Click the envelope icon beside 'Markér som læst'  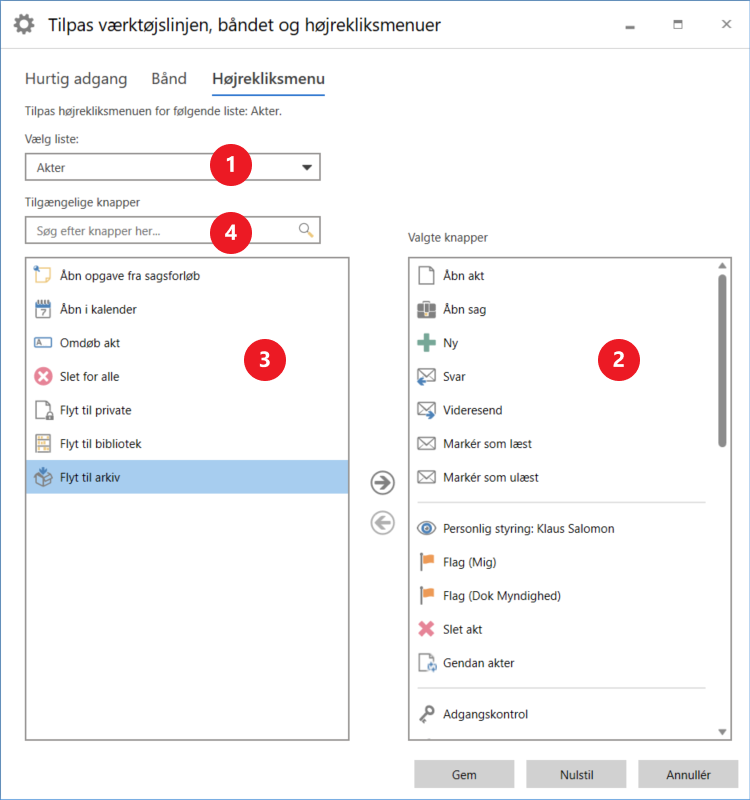(x=427, y=443)
